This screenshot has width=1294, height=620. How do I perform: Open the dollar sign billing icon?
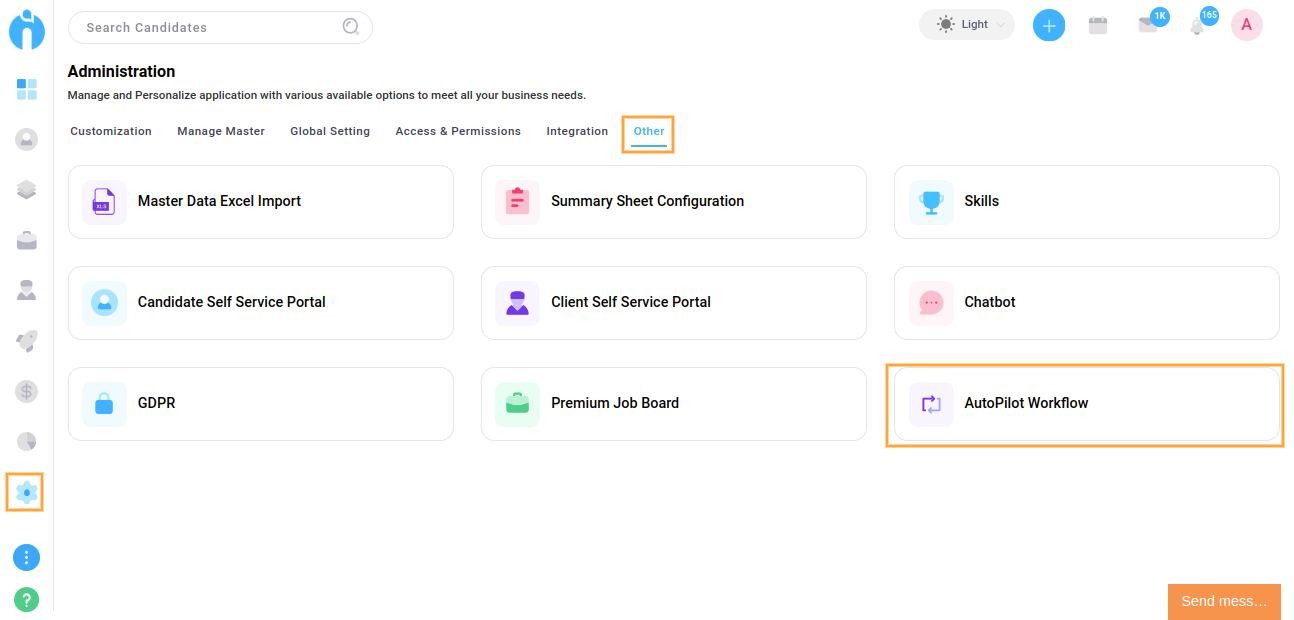click(x=27, y=391)
